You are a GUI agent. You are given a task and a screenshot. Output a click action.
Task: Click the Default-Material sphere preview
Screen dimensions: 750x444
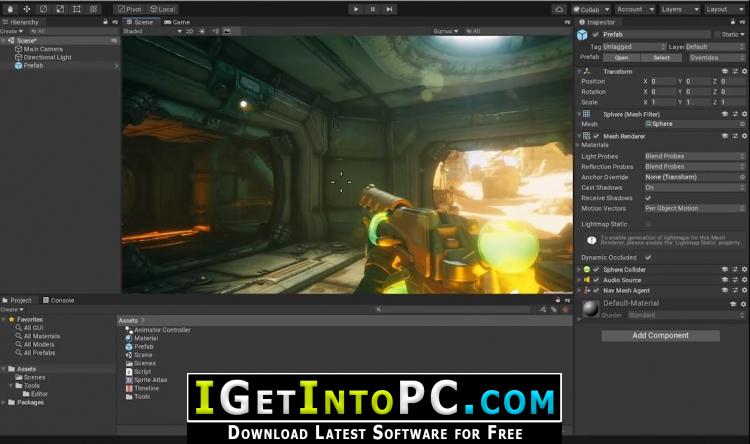[591, 309]
